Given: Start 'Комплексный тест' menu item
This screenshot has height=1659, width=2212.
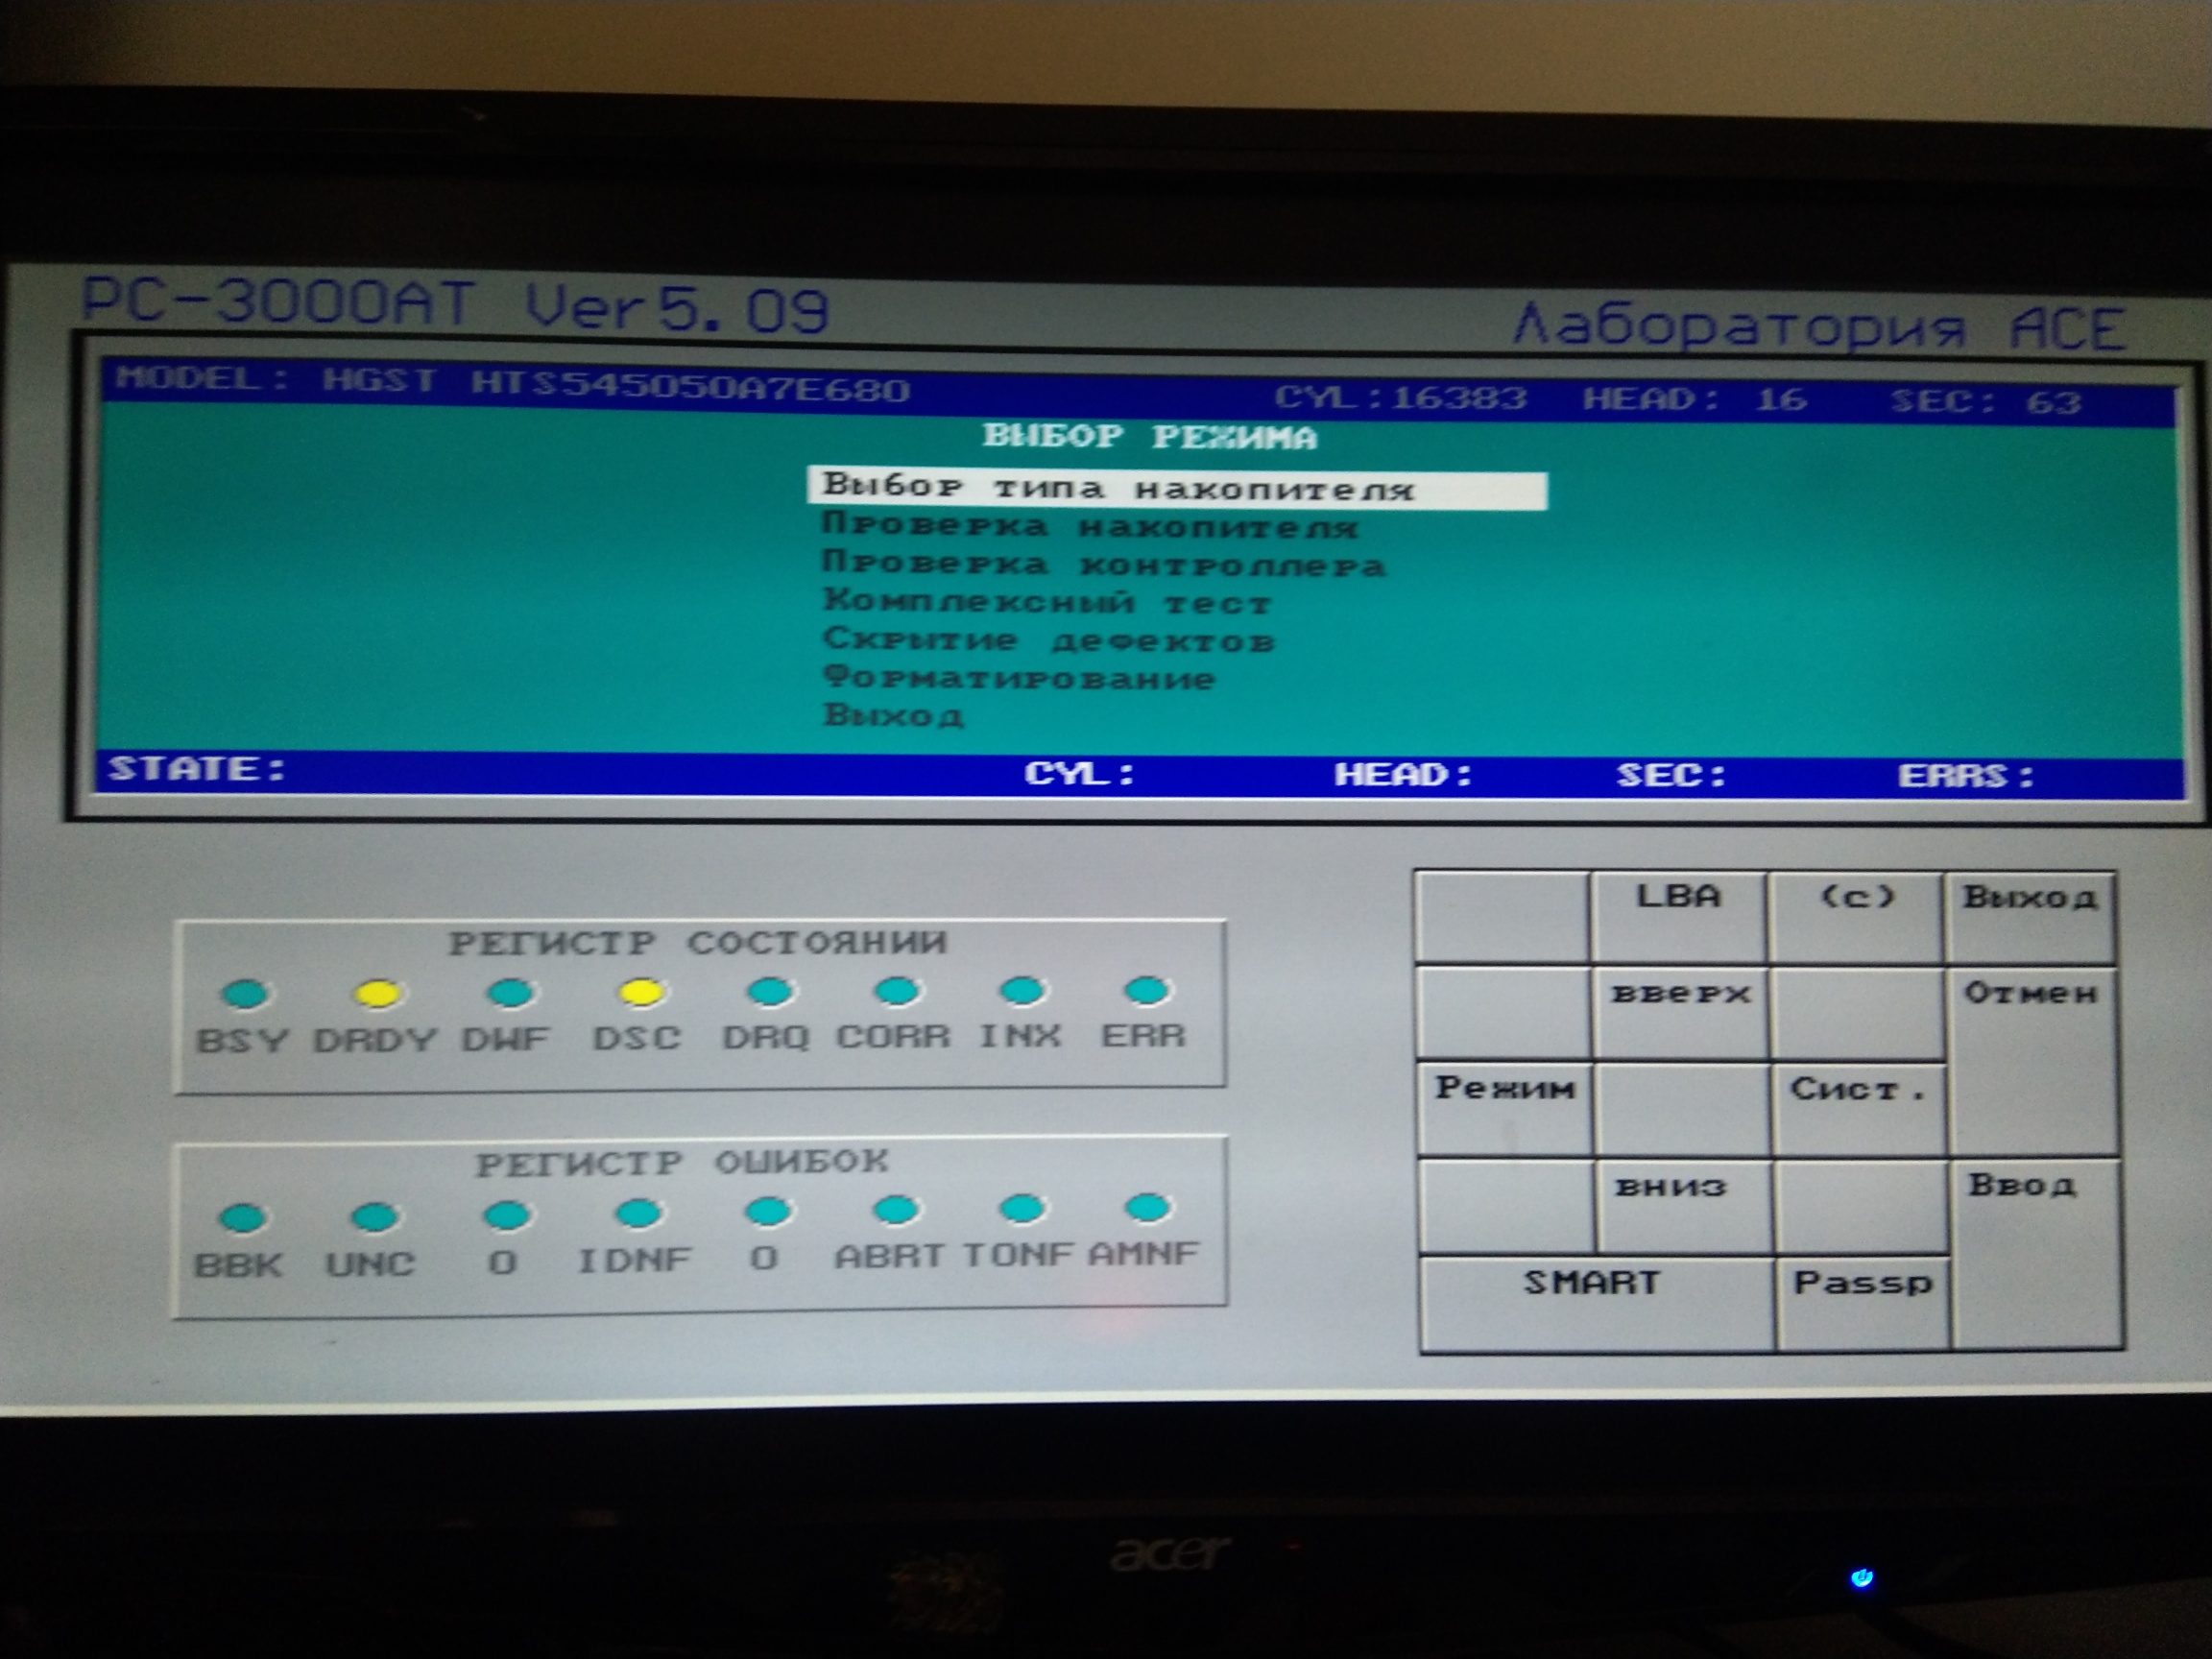Looking at the screenshot, I should tap(1046, 602).
